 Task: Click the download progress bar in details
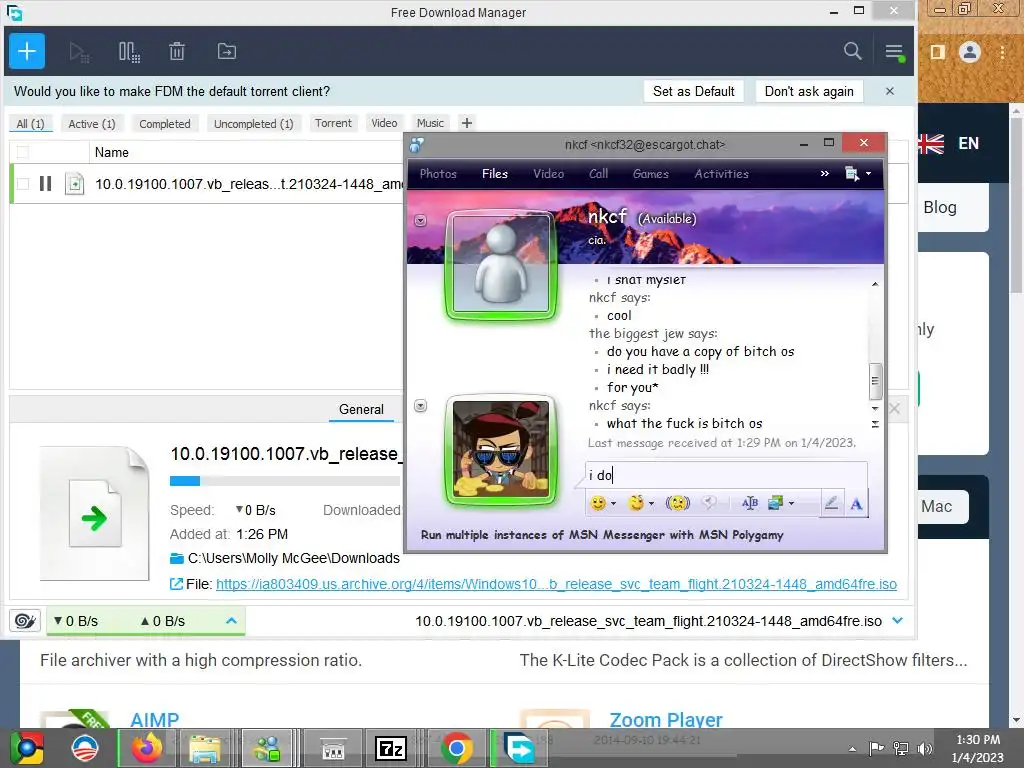285,481
